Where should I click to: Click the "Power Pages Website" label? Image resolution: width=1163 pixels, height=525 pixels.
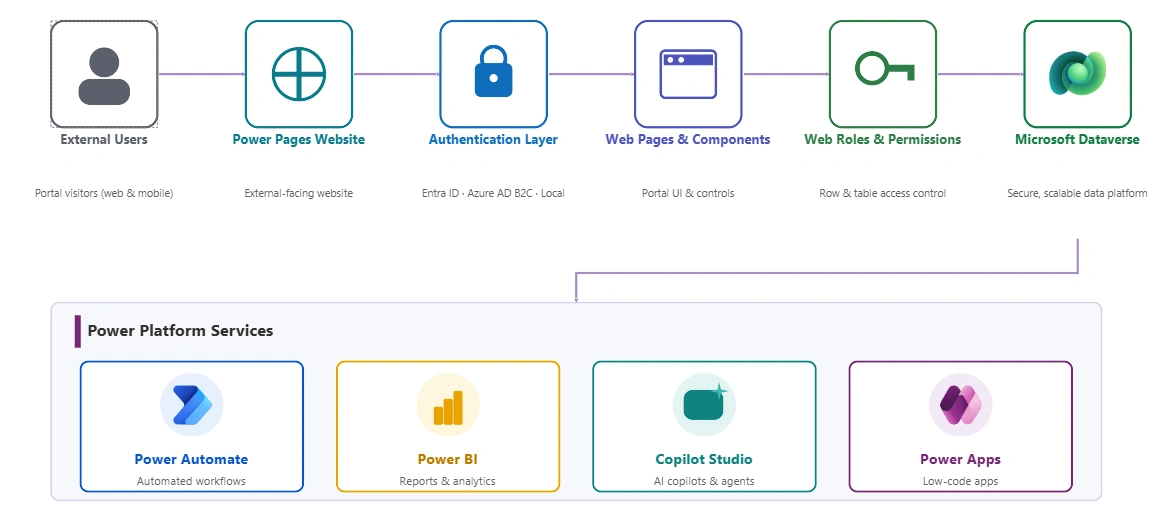(x=299, y=139)
